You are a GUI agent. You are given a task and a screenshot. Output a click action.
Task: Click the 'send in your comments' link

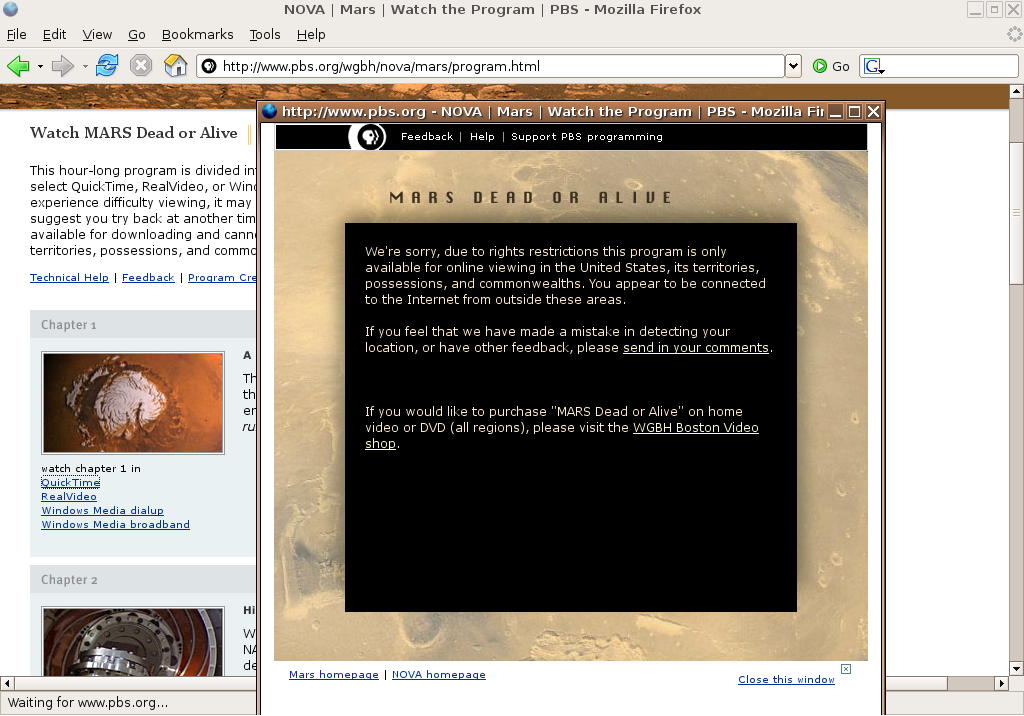click(x=696, y=348)
